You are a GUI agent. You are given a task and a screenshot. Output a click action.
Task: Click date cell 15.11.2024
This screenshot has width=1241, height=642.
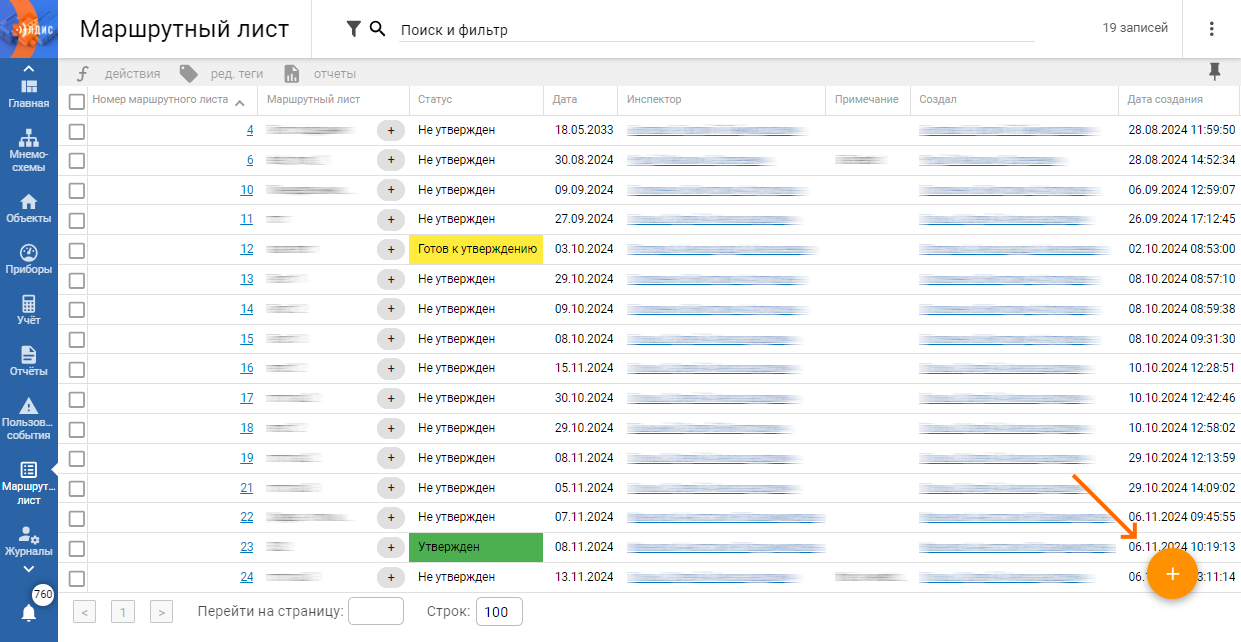coord(584,368)
